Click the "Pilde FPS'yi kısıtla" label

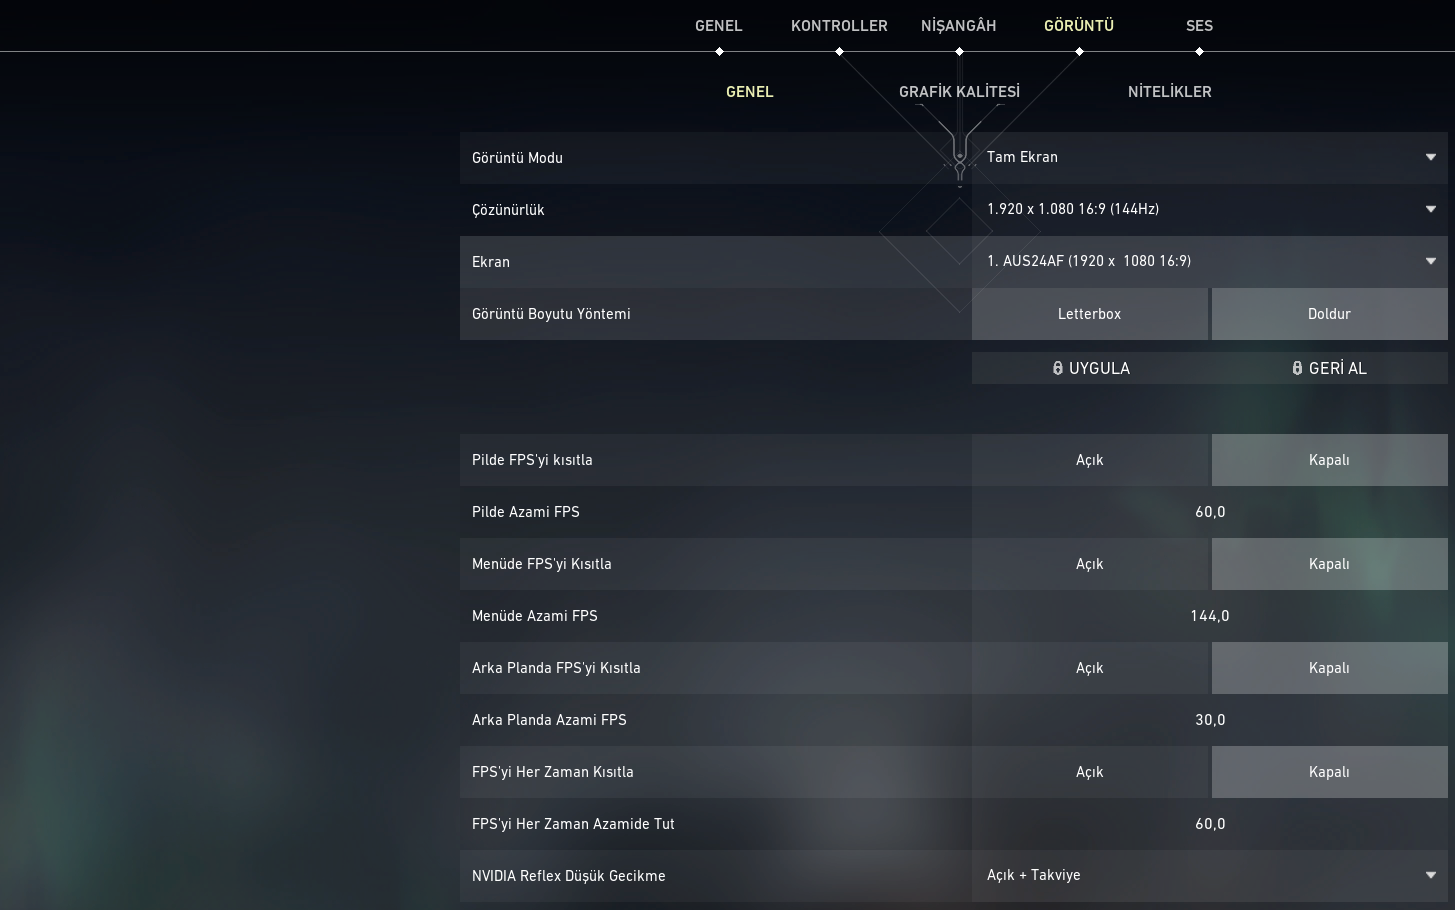(x=532, y=460)
